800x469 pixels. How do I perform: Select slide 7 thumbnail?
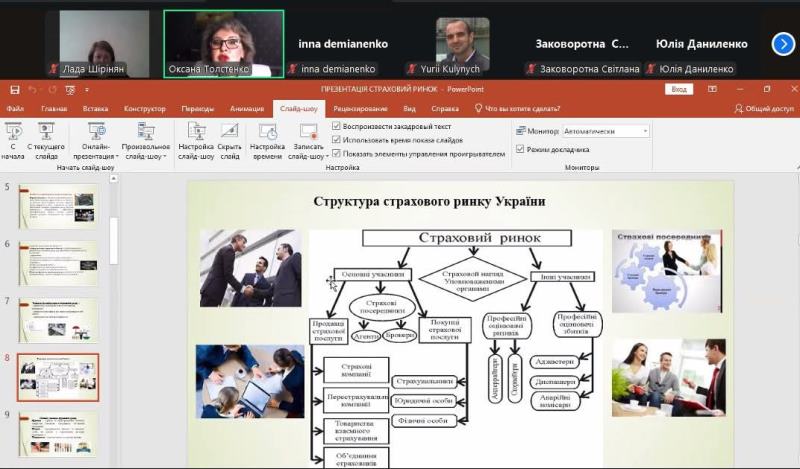click(x=58, y=320)
